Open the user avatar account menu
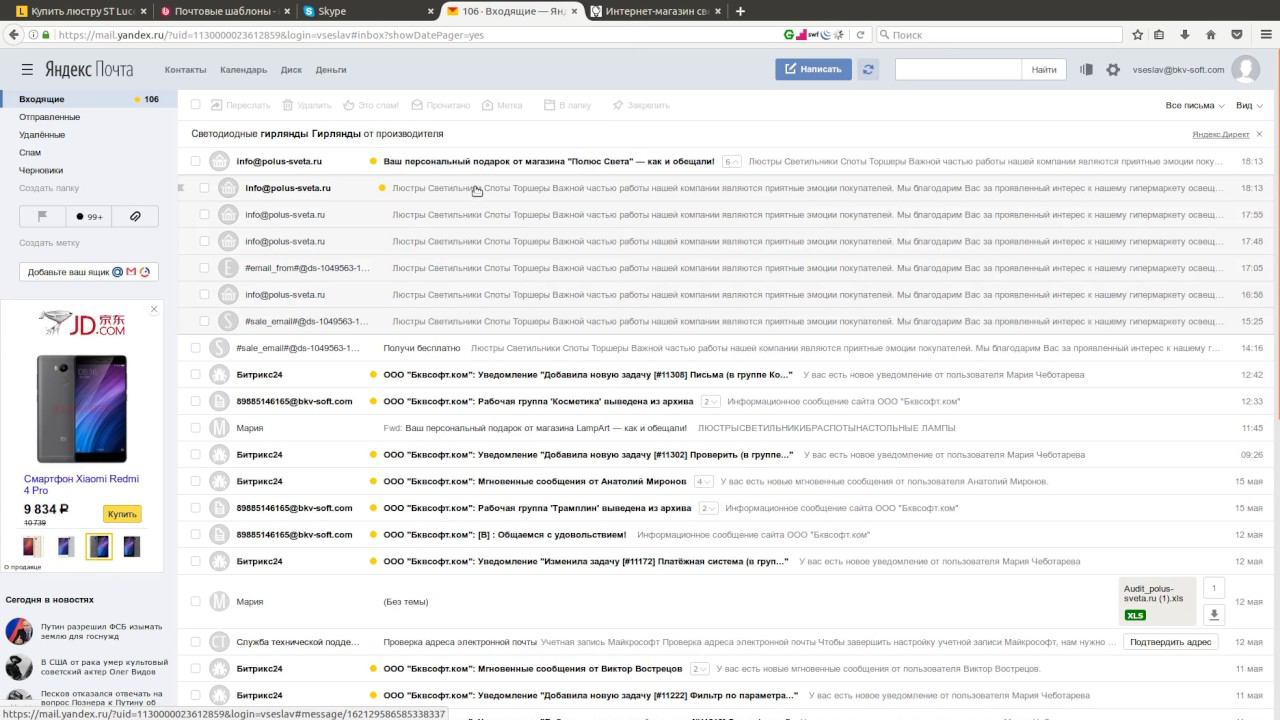The image size is (1280, 720). pyautogui.click(x=1245, y=69)
